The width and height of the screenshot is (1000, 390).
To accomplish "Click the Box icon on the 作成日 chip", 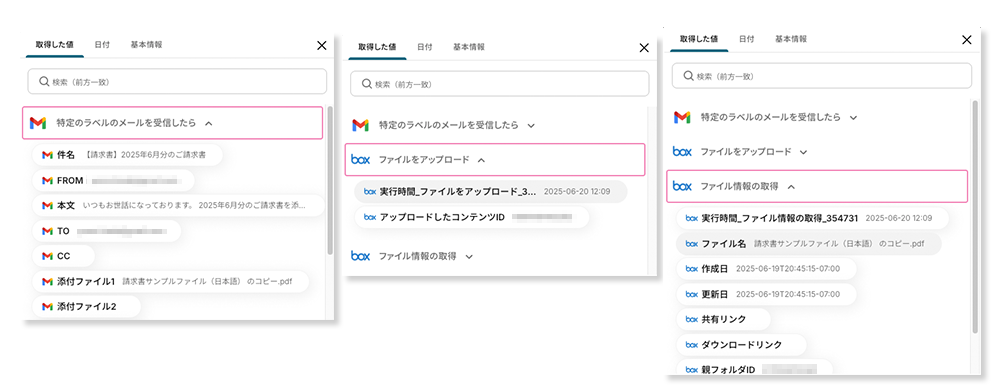I will pos(692,268).
